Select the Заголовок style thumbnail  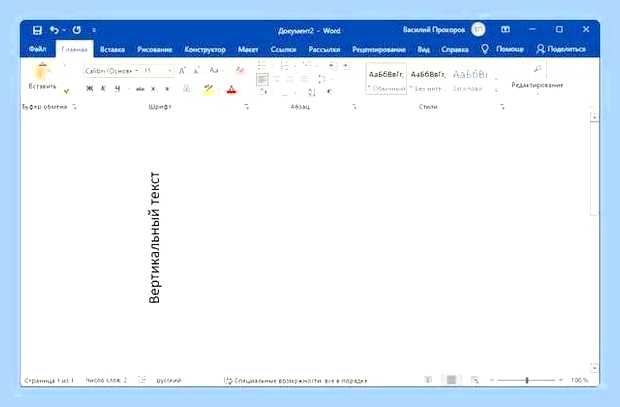coord(470,80)
